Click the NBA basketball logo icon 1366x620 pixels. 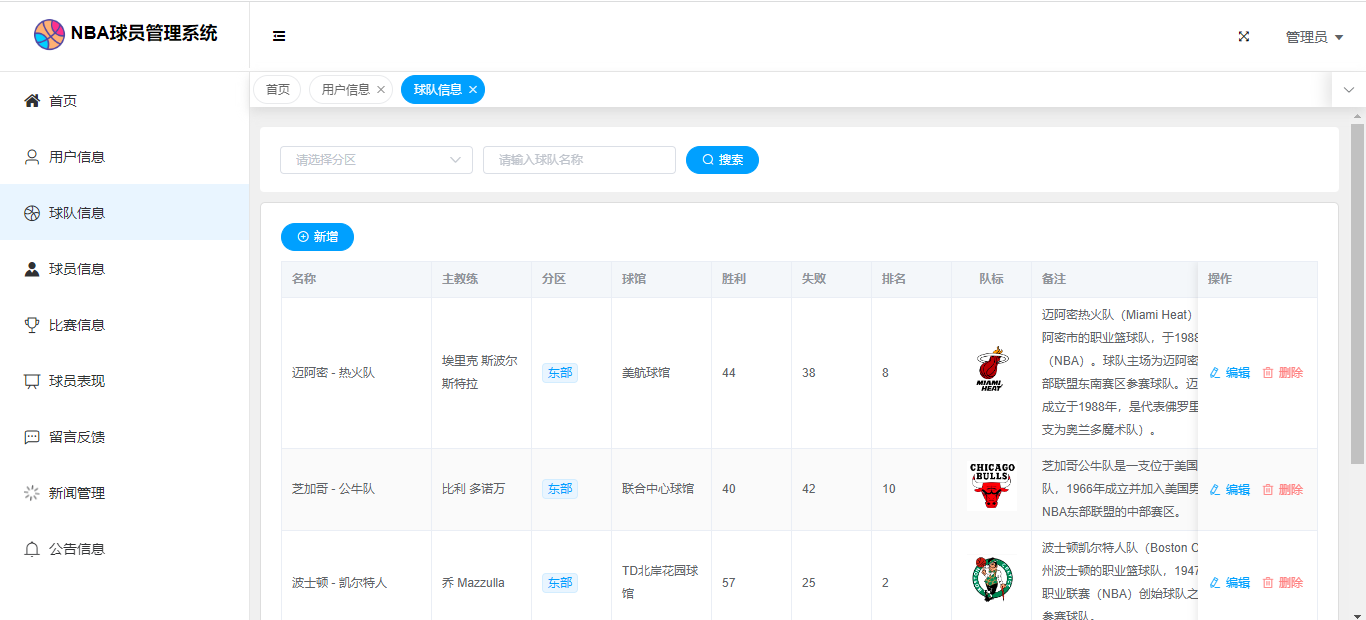pos(49,34)
